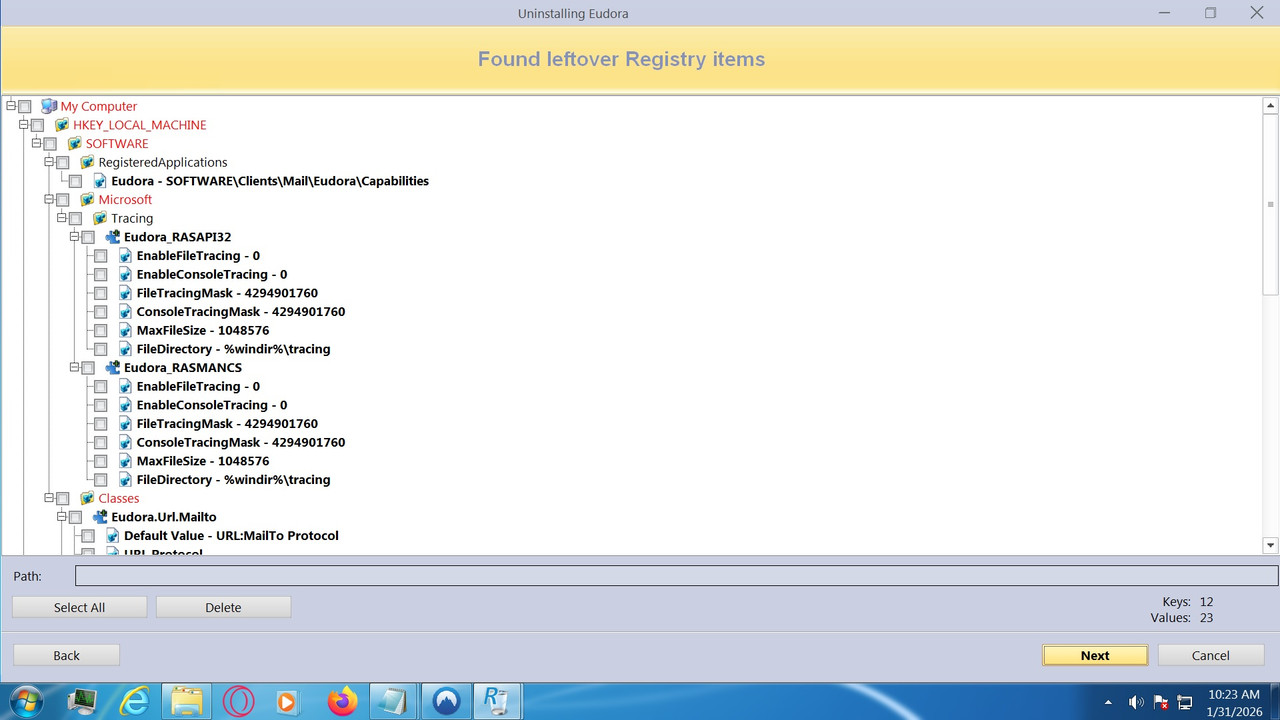The height and width of the screenshot is (720, 1280).
Task: Click the Eudora.Url.Mailto key icon
Action: [x=100, y=517]
